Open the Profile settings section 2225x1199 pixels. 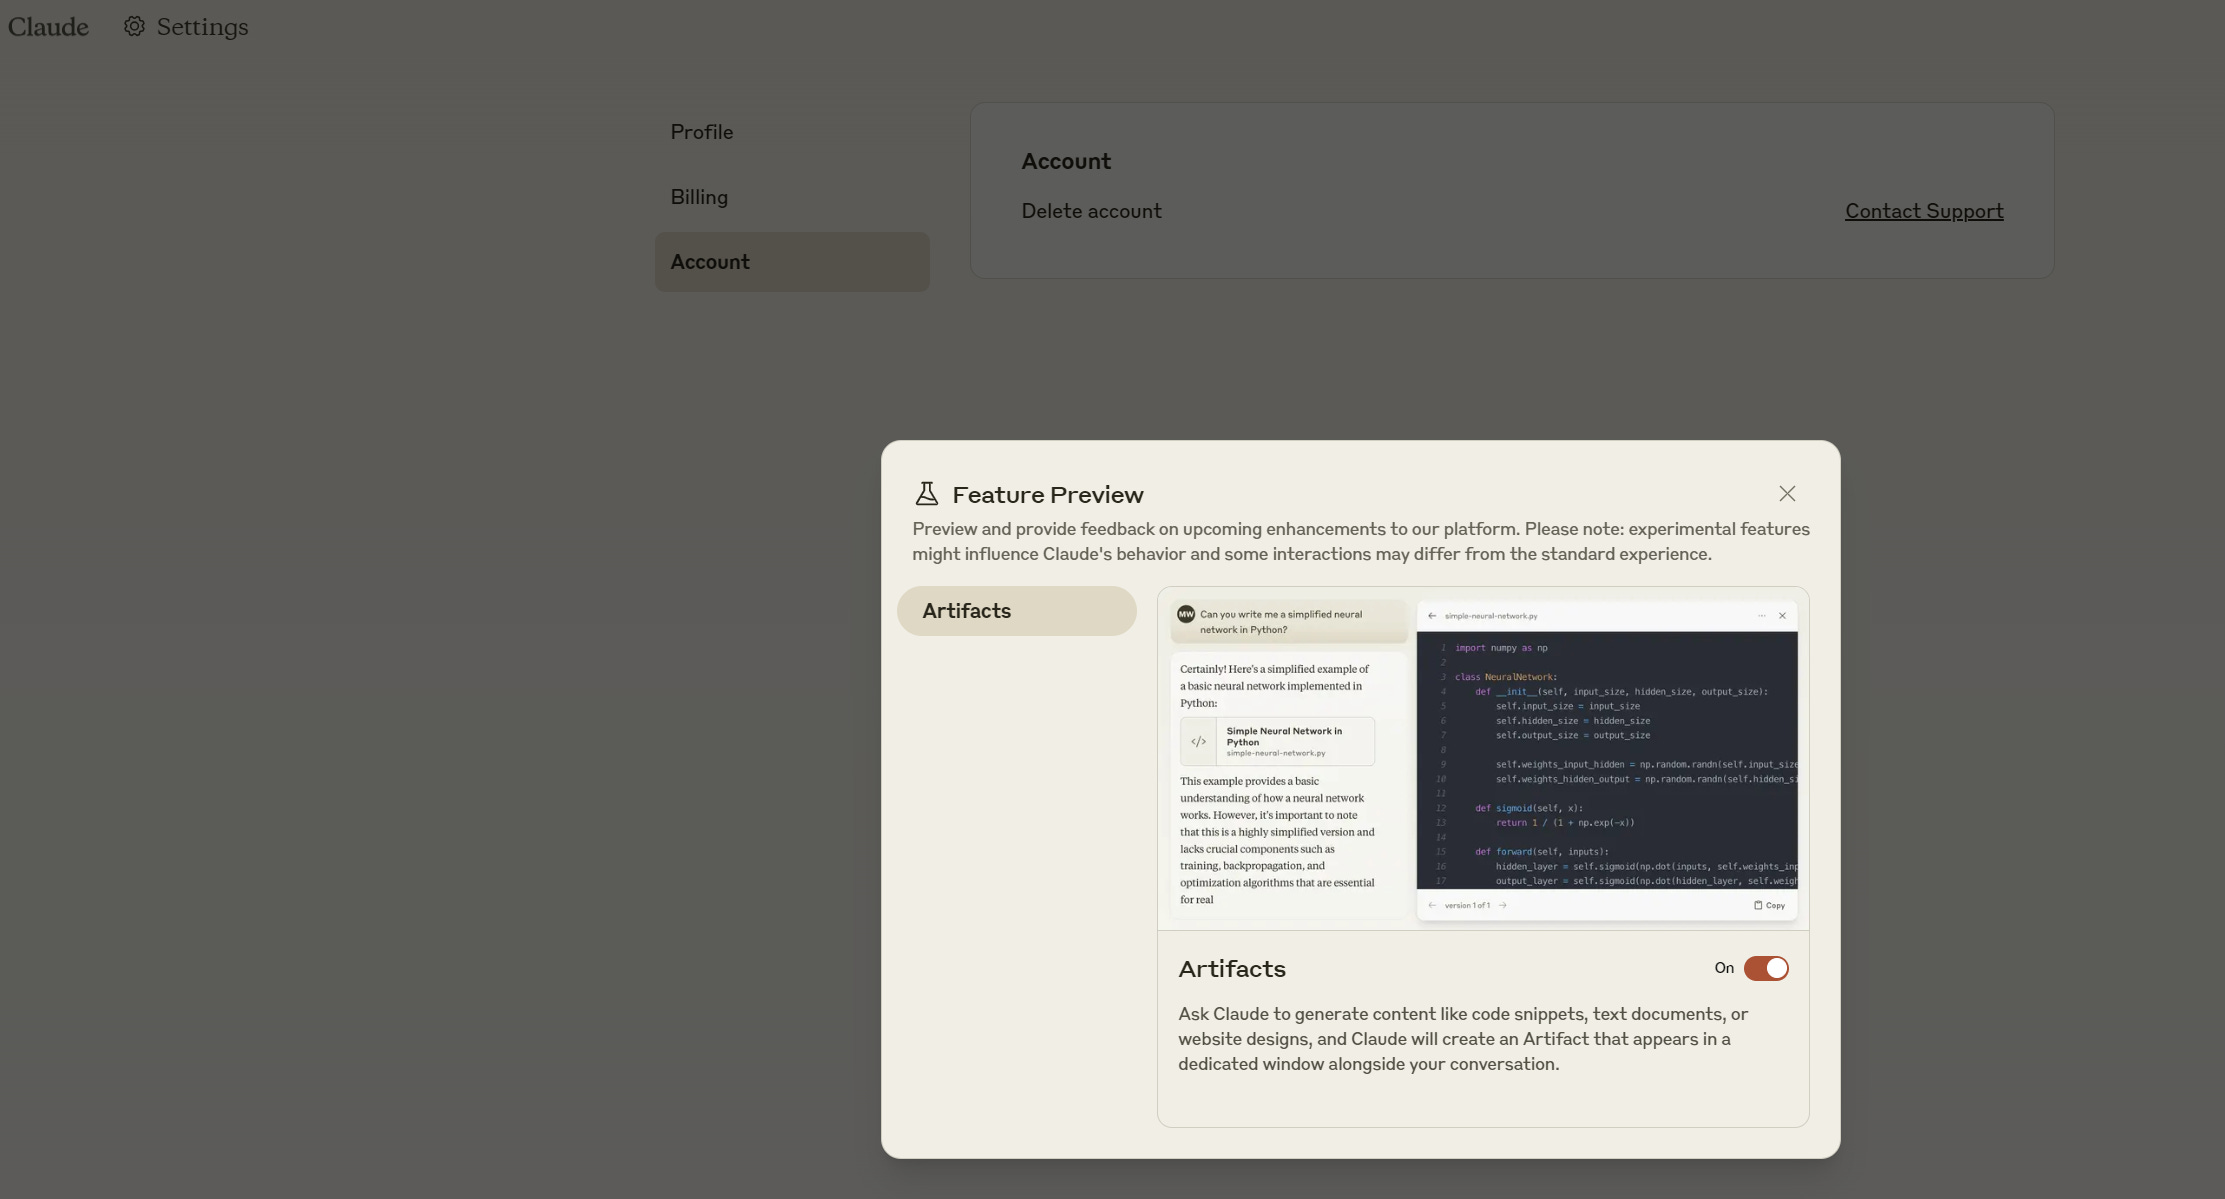point(702,132)
